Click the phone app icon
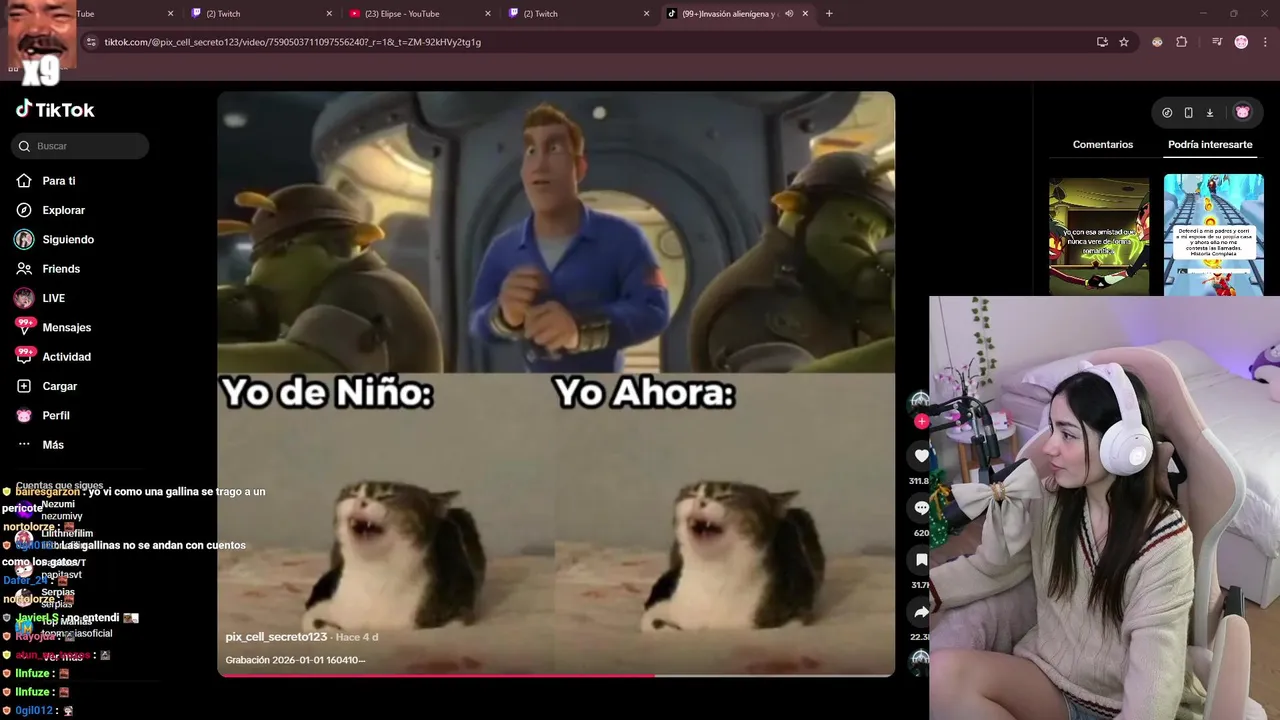This screenshot has height=720, width=1280. tap(1188, 113)
